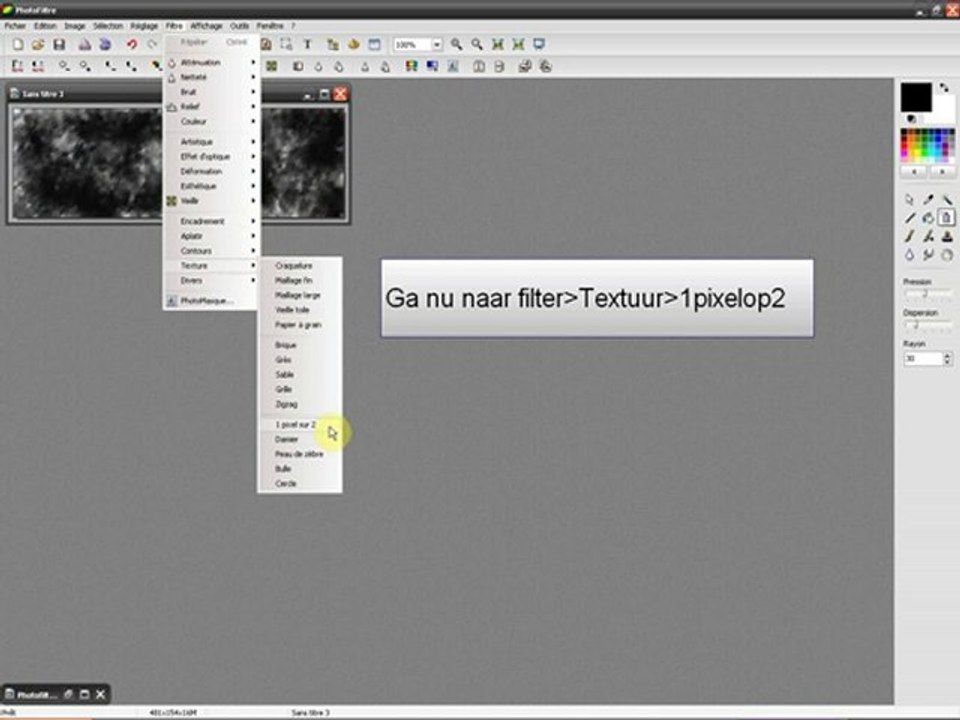Open a file using the folder icon
The height and width of the screenshot is (720, 960).
point(38,45)
